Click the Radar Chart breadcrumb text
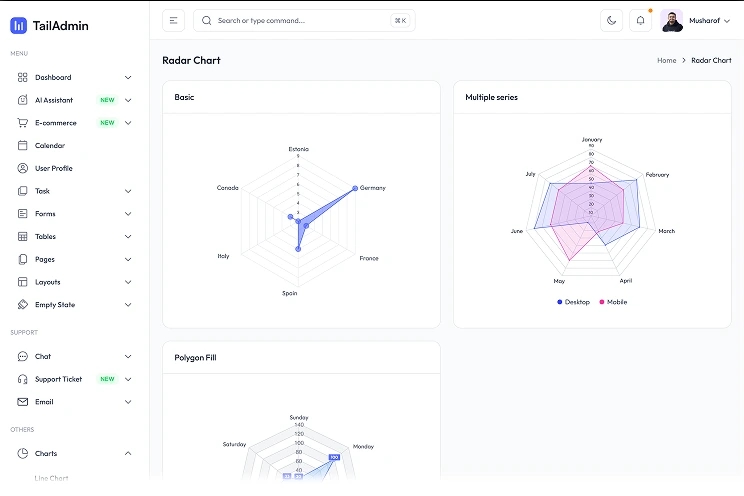 (711, 60)
